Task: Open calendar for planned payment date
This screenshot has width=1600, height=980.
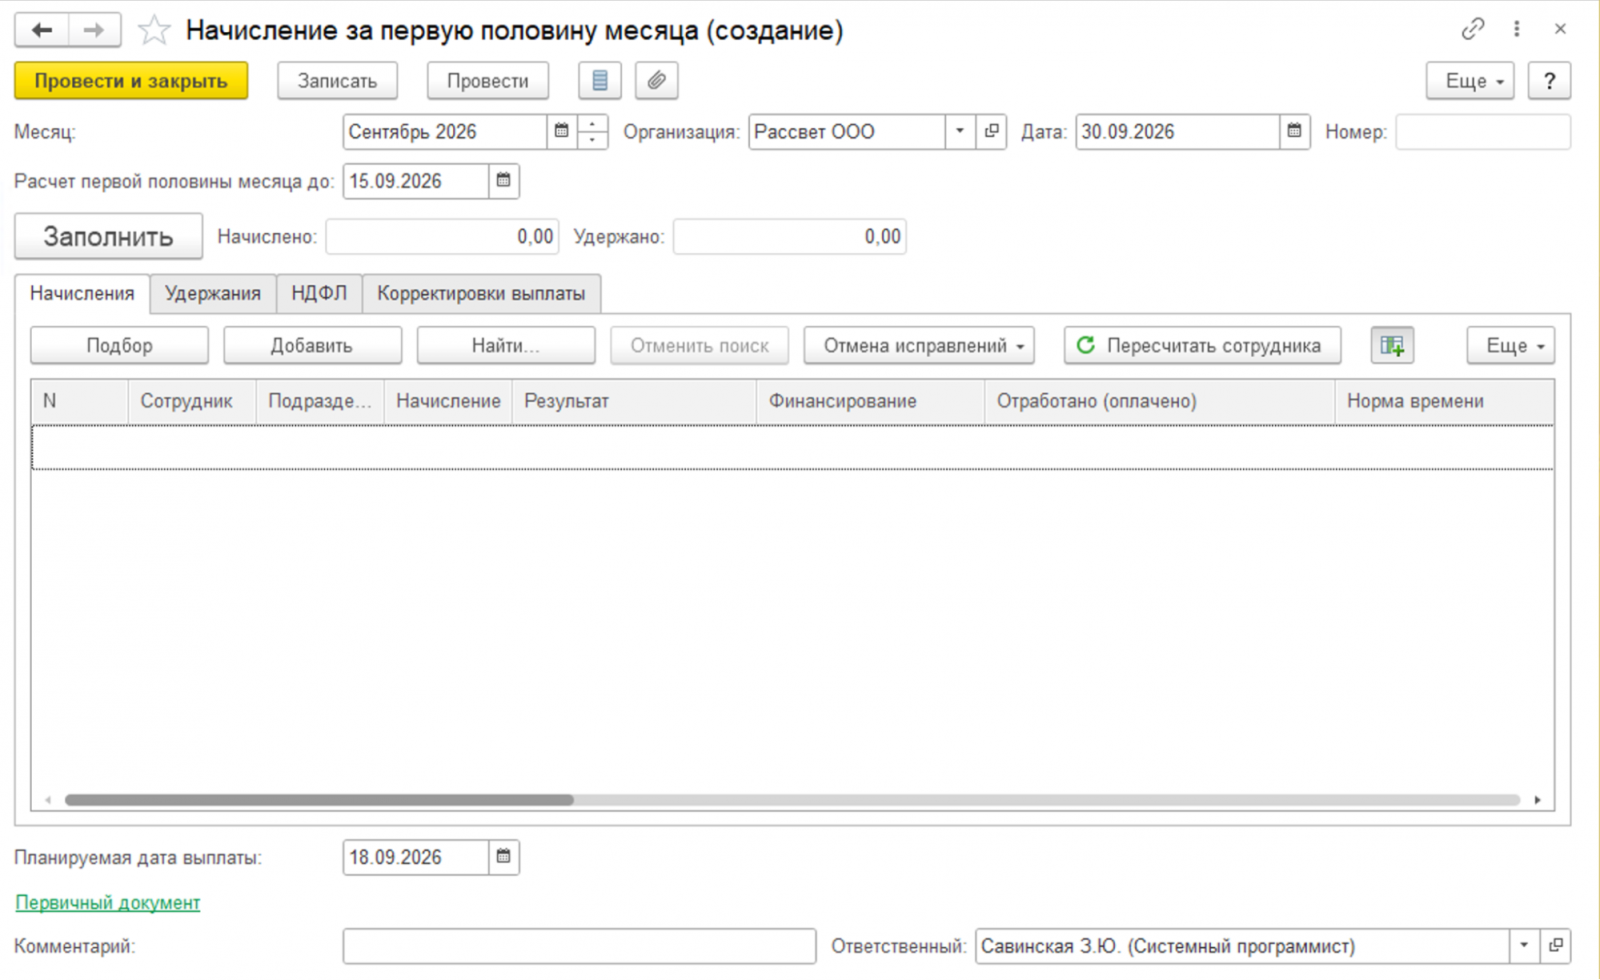Action: (x=504, y=857)
